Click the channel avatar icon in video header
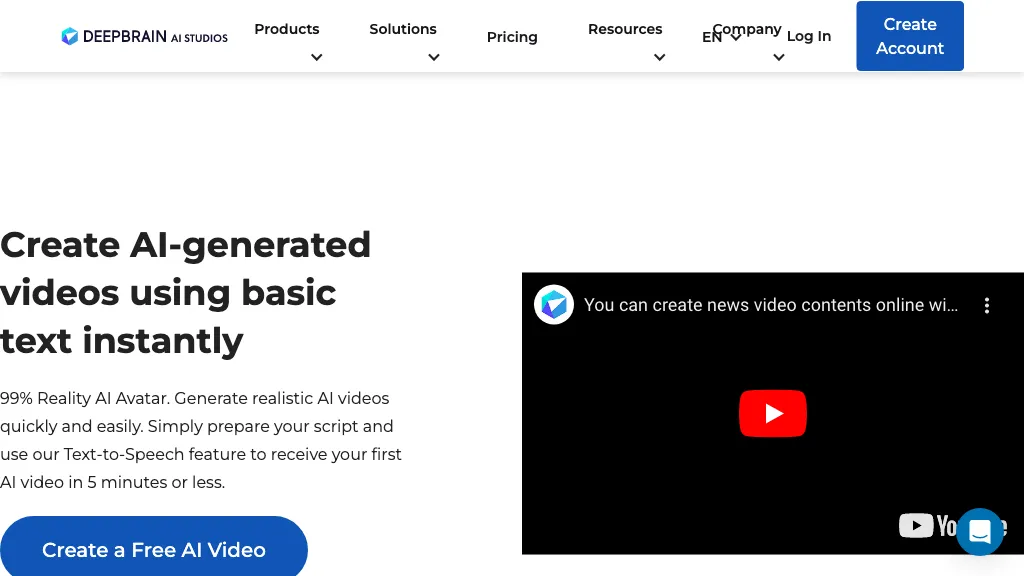The width and height of the screenshot is (1024, 576). 554,305
